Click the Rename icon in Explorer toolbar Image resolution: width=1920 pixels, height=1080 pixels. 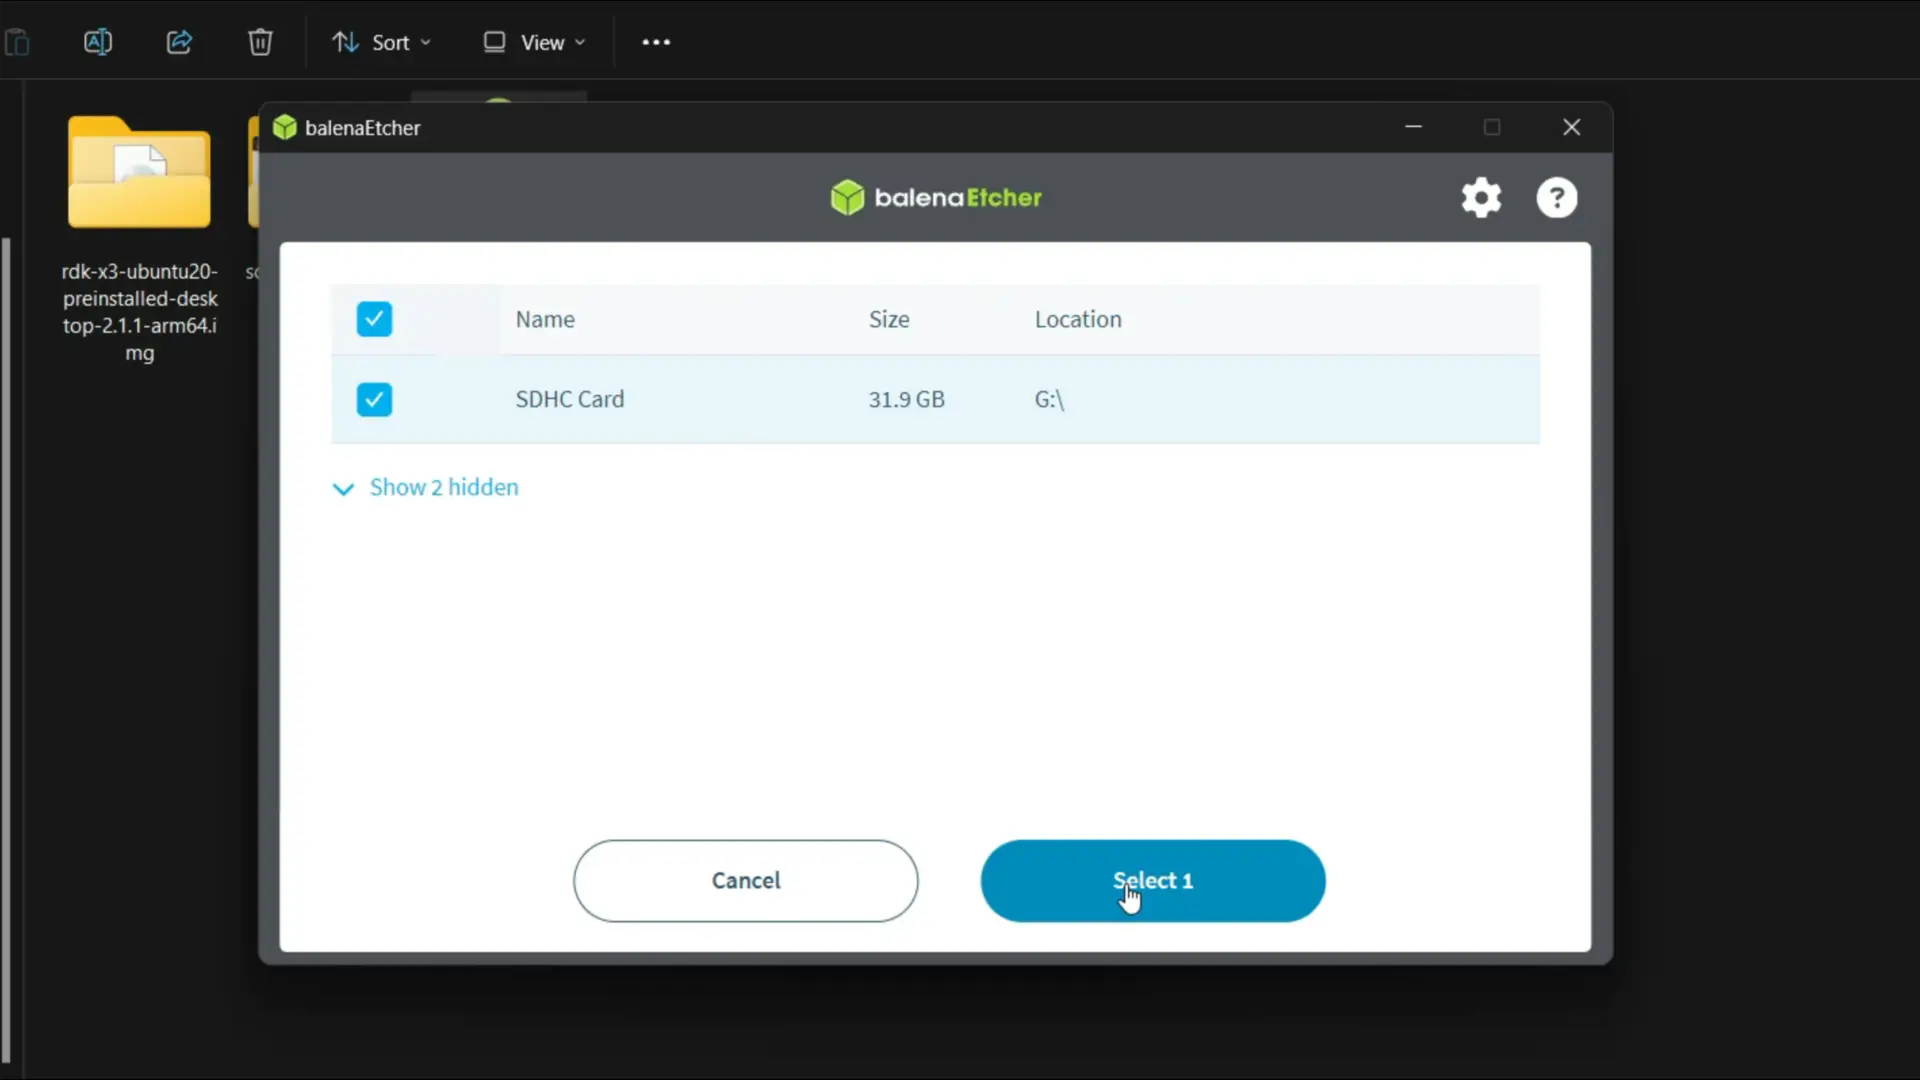98,42
